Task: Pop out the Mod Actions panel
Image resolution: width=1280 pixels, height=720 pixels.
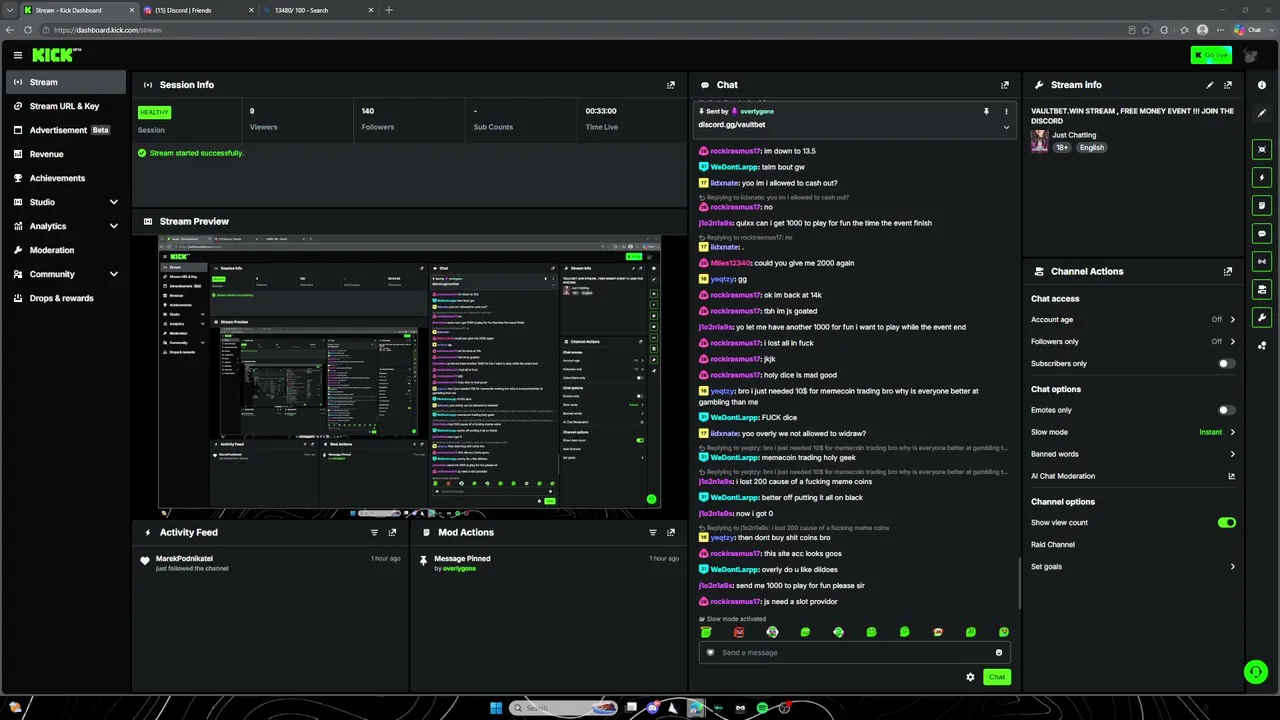Action: click(x=671, y=533)
